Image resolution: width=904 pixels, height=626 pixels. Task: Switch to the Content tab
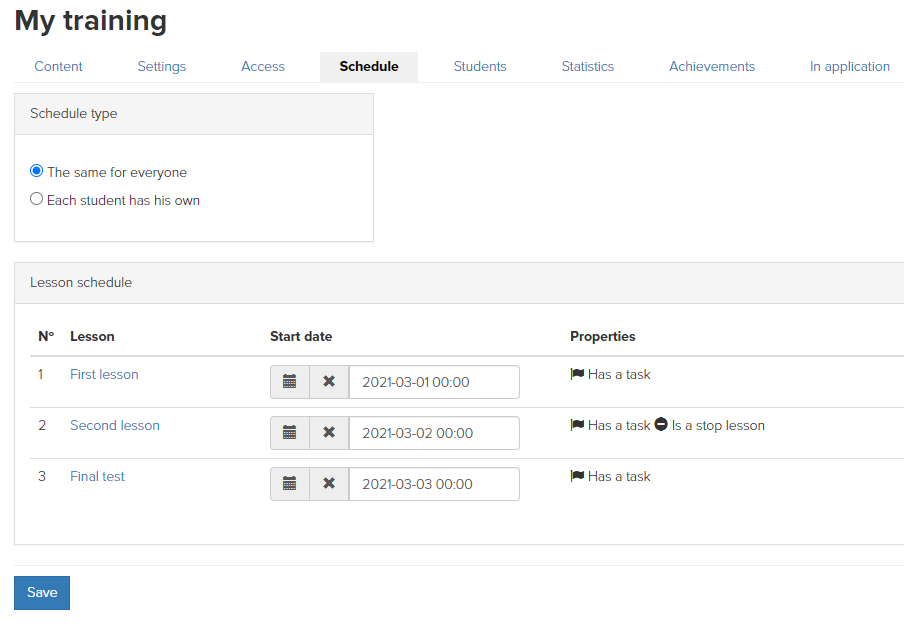click(58, 67)
